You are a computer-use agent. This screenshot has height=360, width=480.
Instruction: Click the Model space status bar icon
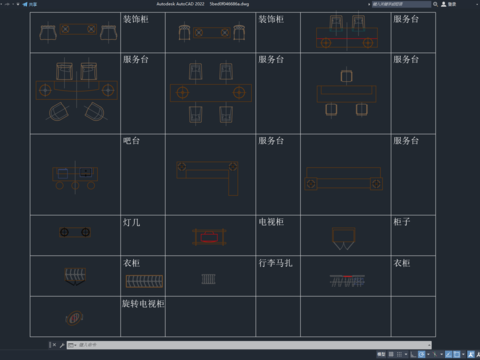tap(381, 354)
